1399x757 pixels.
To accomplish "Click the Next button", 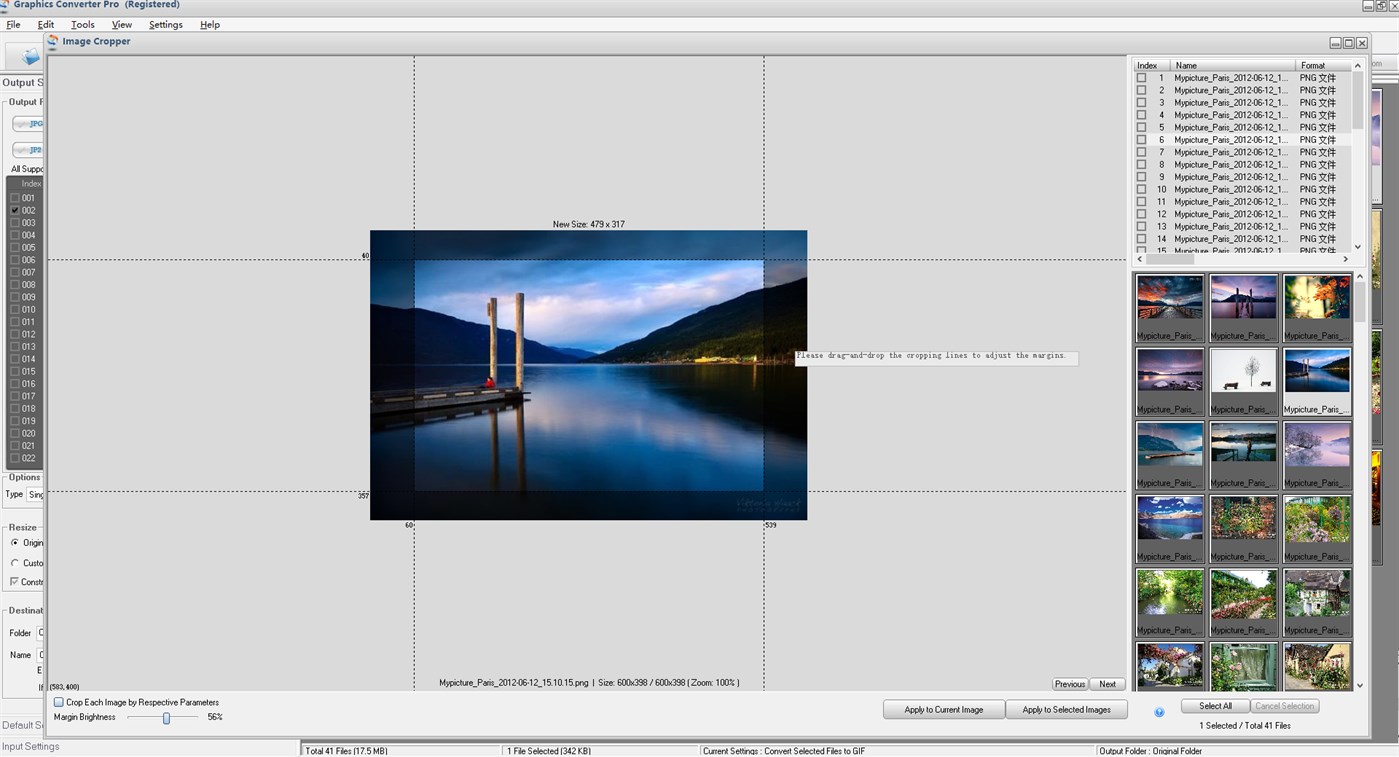I will [x=1106, y=684].
